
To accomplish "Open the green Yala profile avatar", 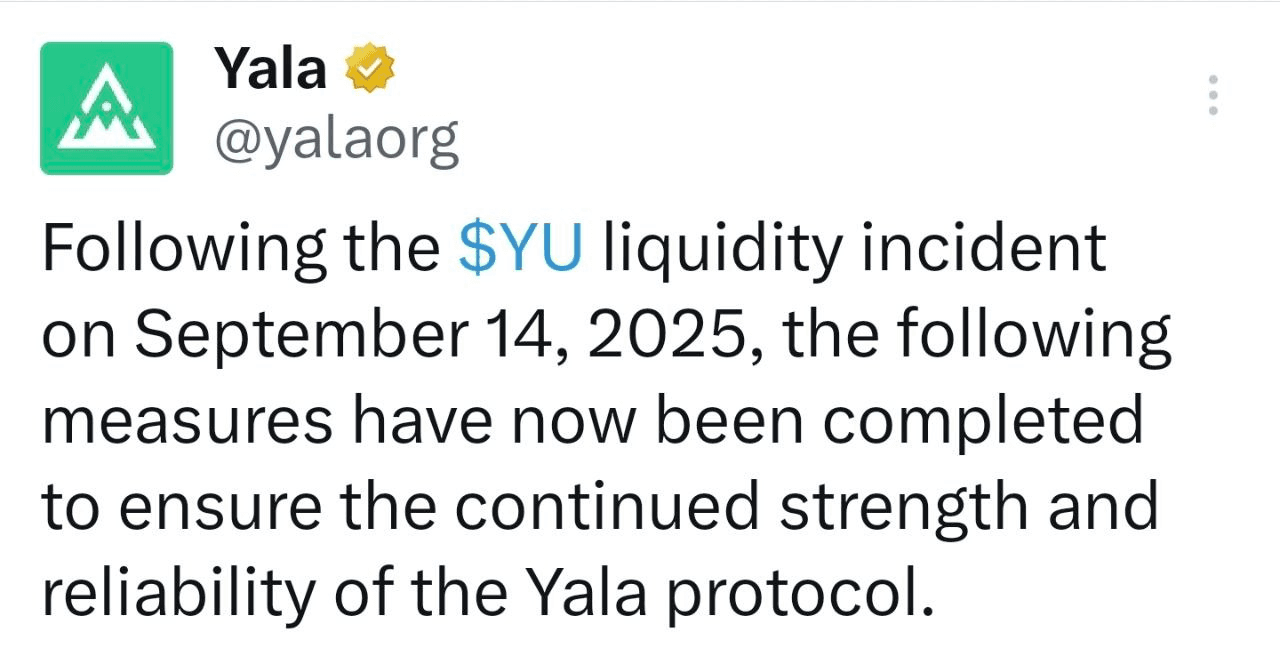I will click(106, 108).
